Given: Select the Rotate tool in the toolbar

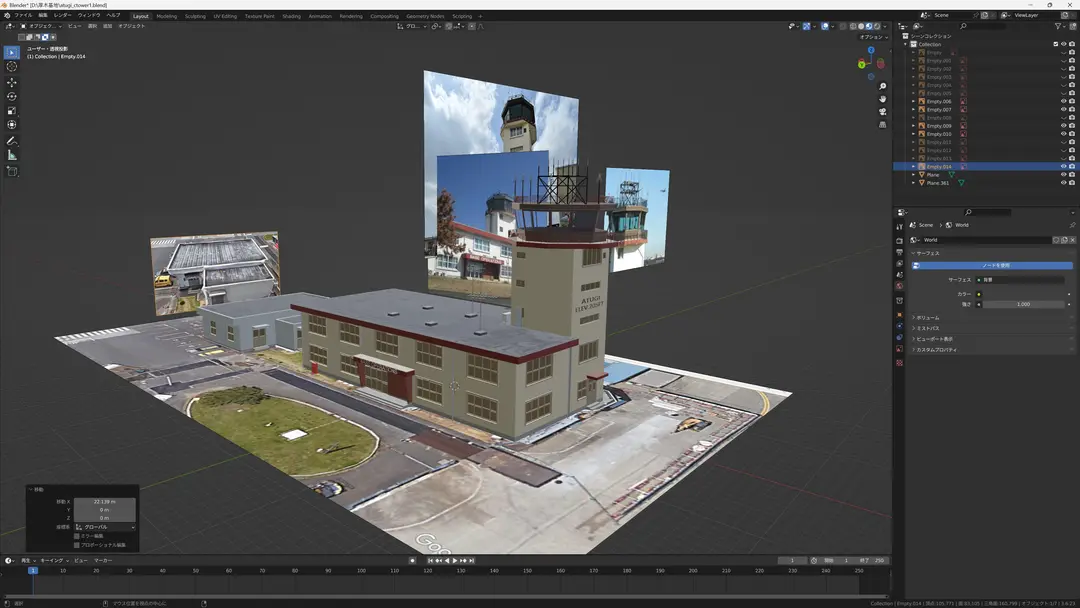Looking at the screenshot, I should pos(12,96).
